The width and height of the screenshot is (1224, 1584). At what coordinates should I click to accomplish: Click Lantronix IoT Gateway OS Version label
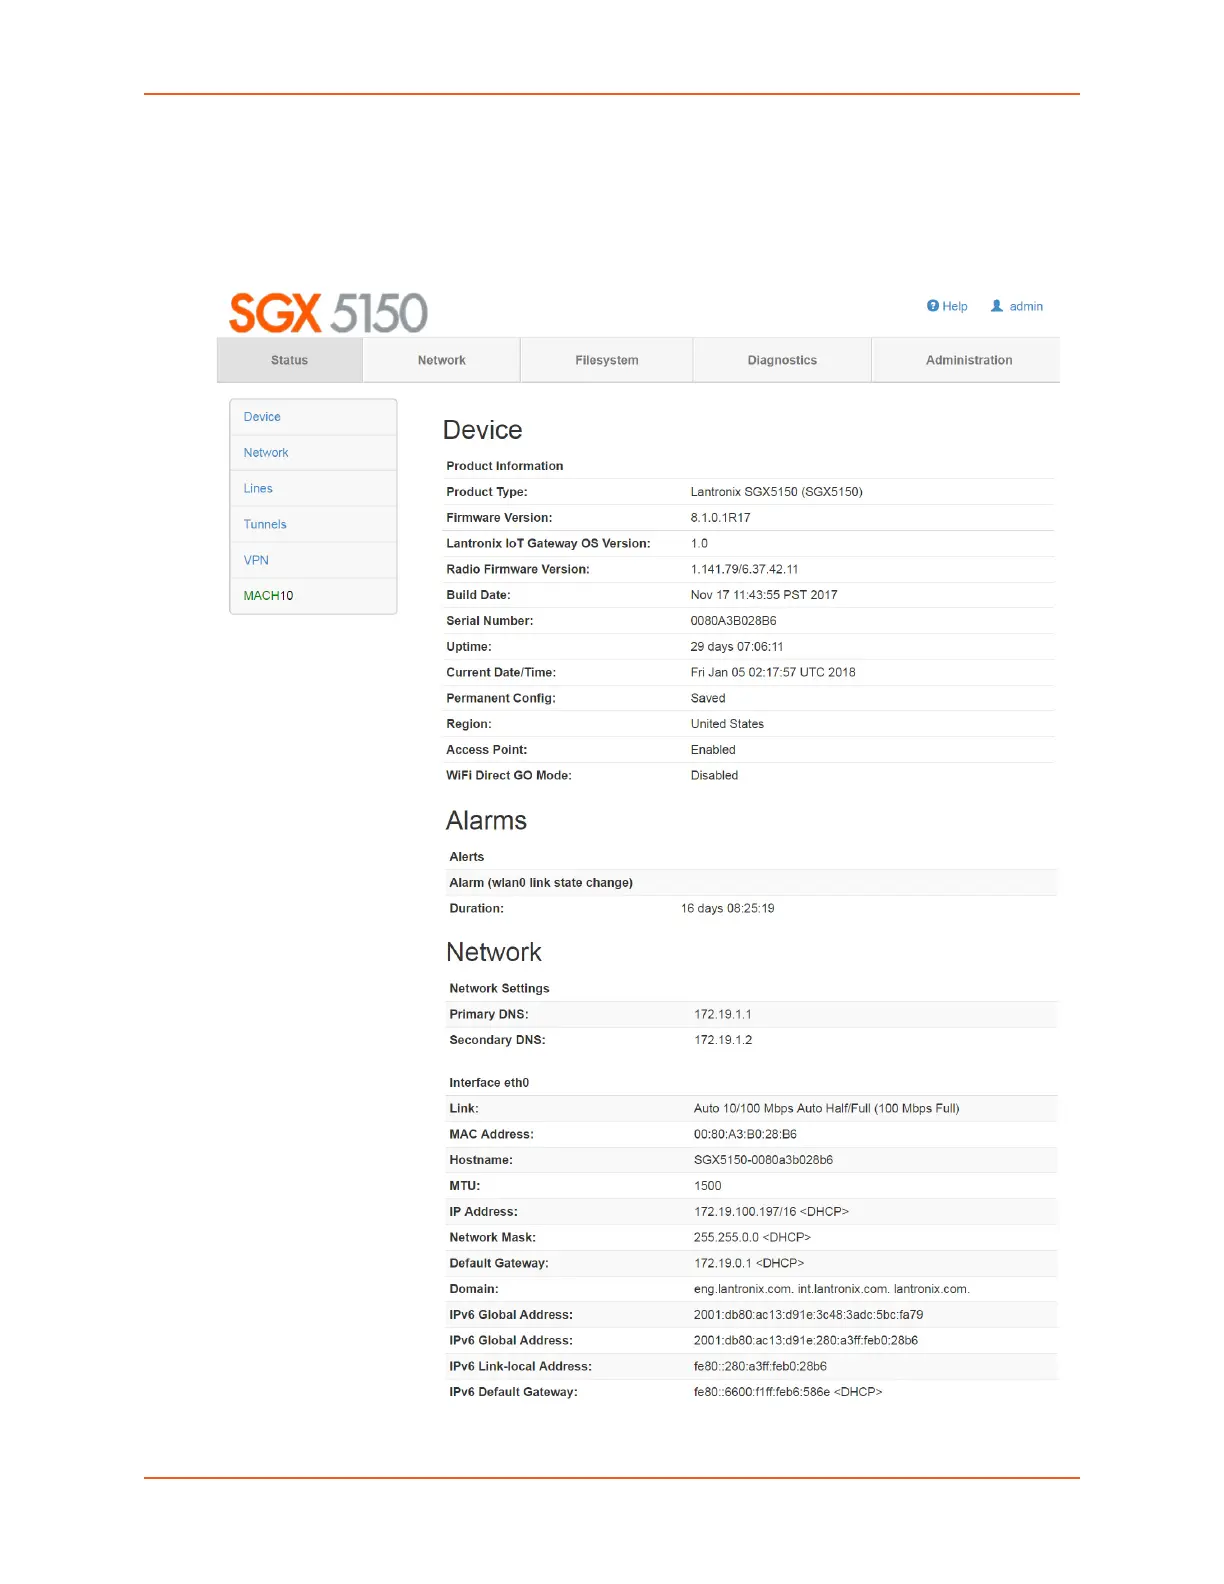pyautogui.click(x=548, y=544)
